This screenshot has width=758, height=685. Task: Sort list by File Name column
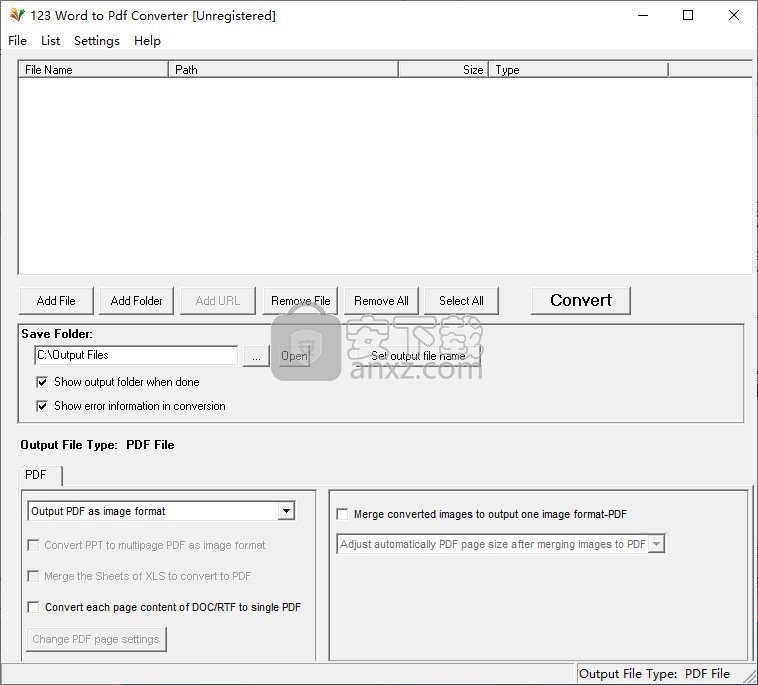click(x=93, y=70)
